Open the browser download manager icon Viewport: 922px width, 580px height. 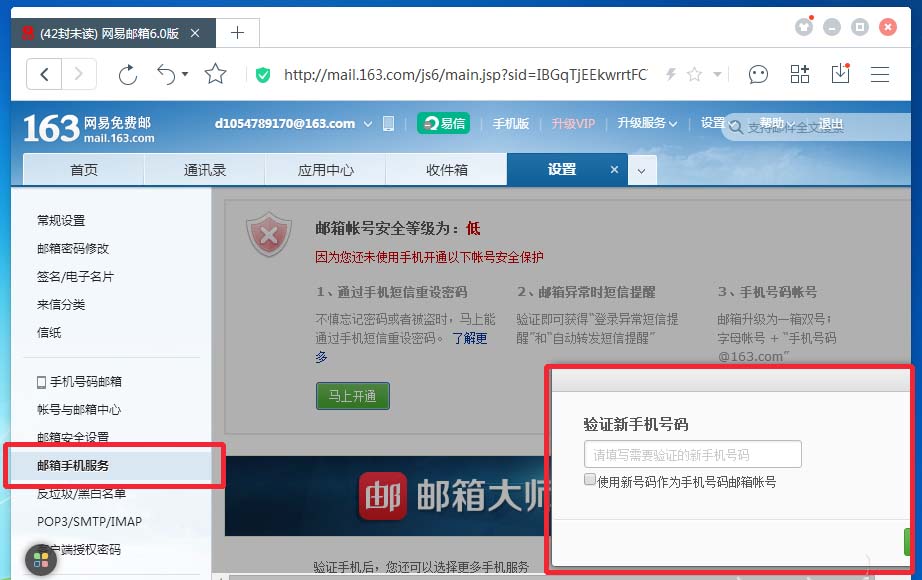[x=840, y=74]
